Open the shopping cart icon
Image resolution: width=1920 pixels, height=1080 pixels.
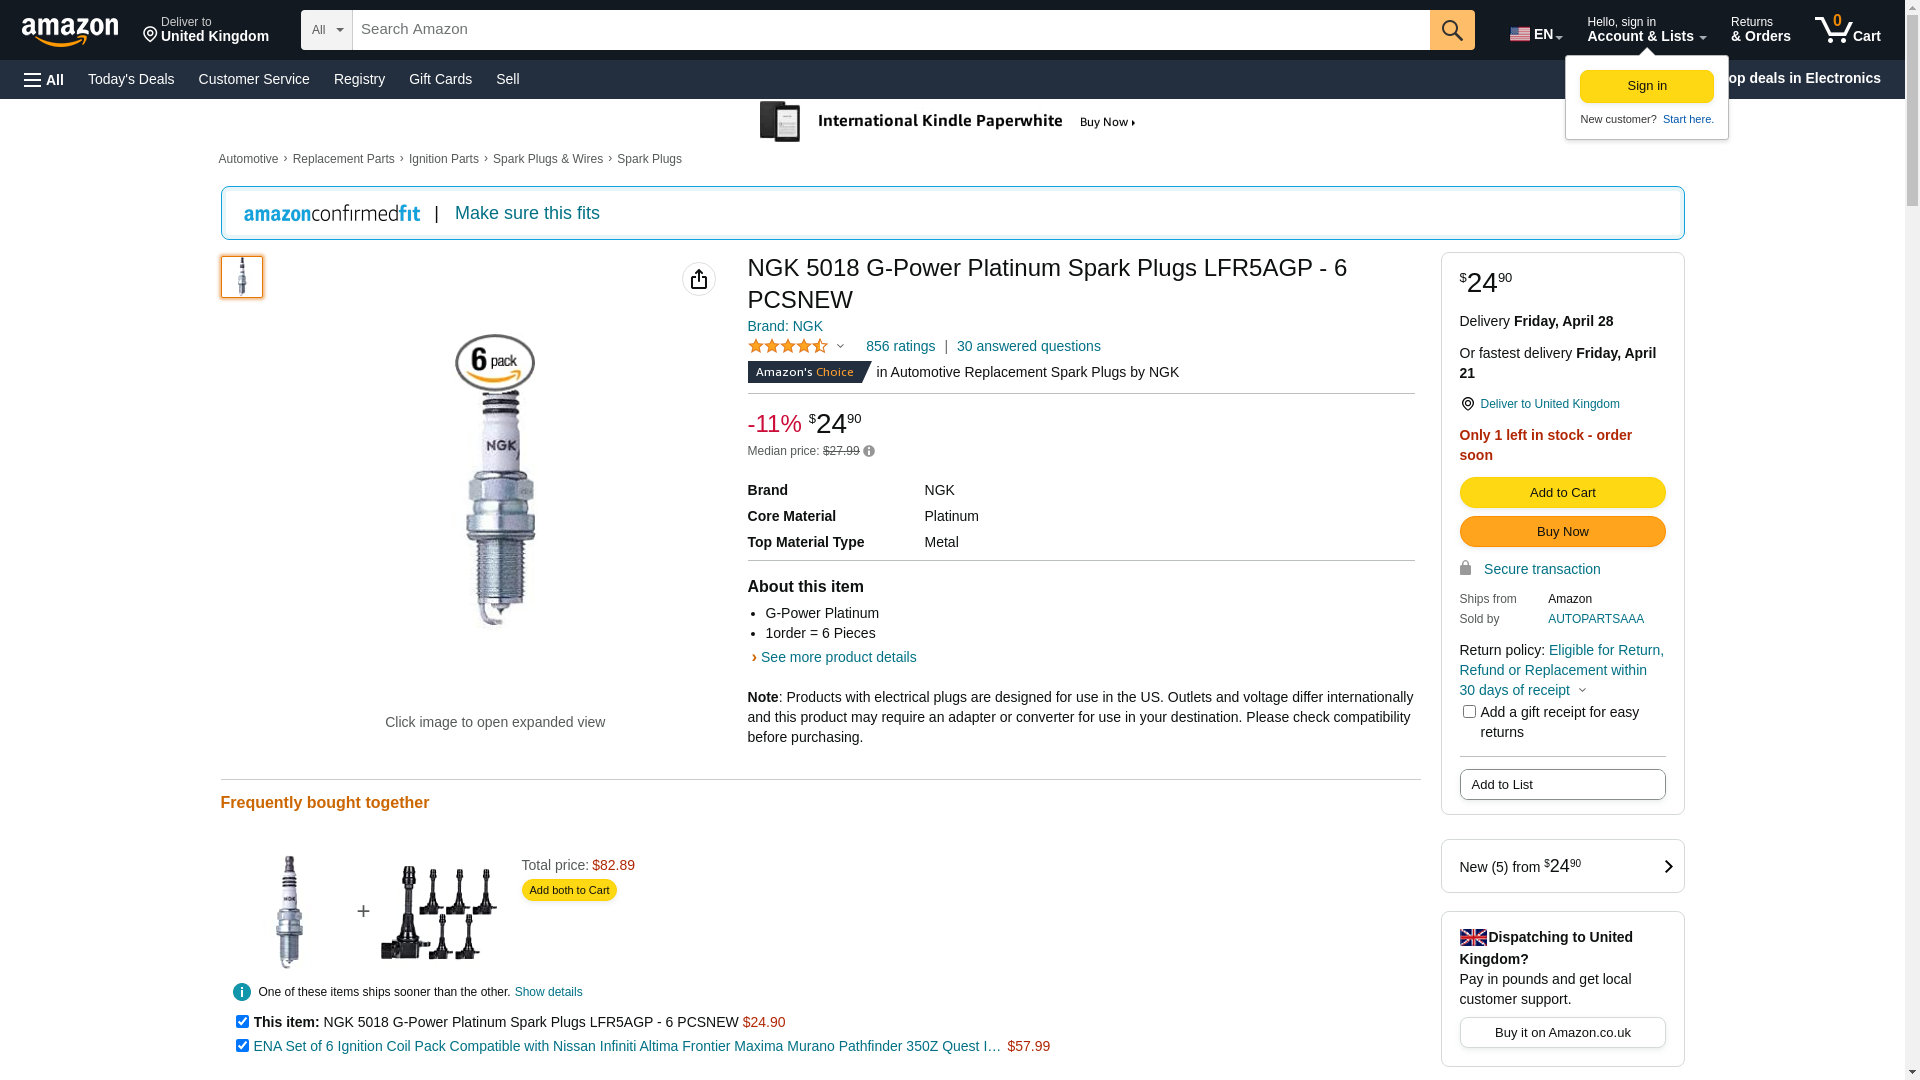point(1846,30)
